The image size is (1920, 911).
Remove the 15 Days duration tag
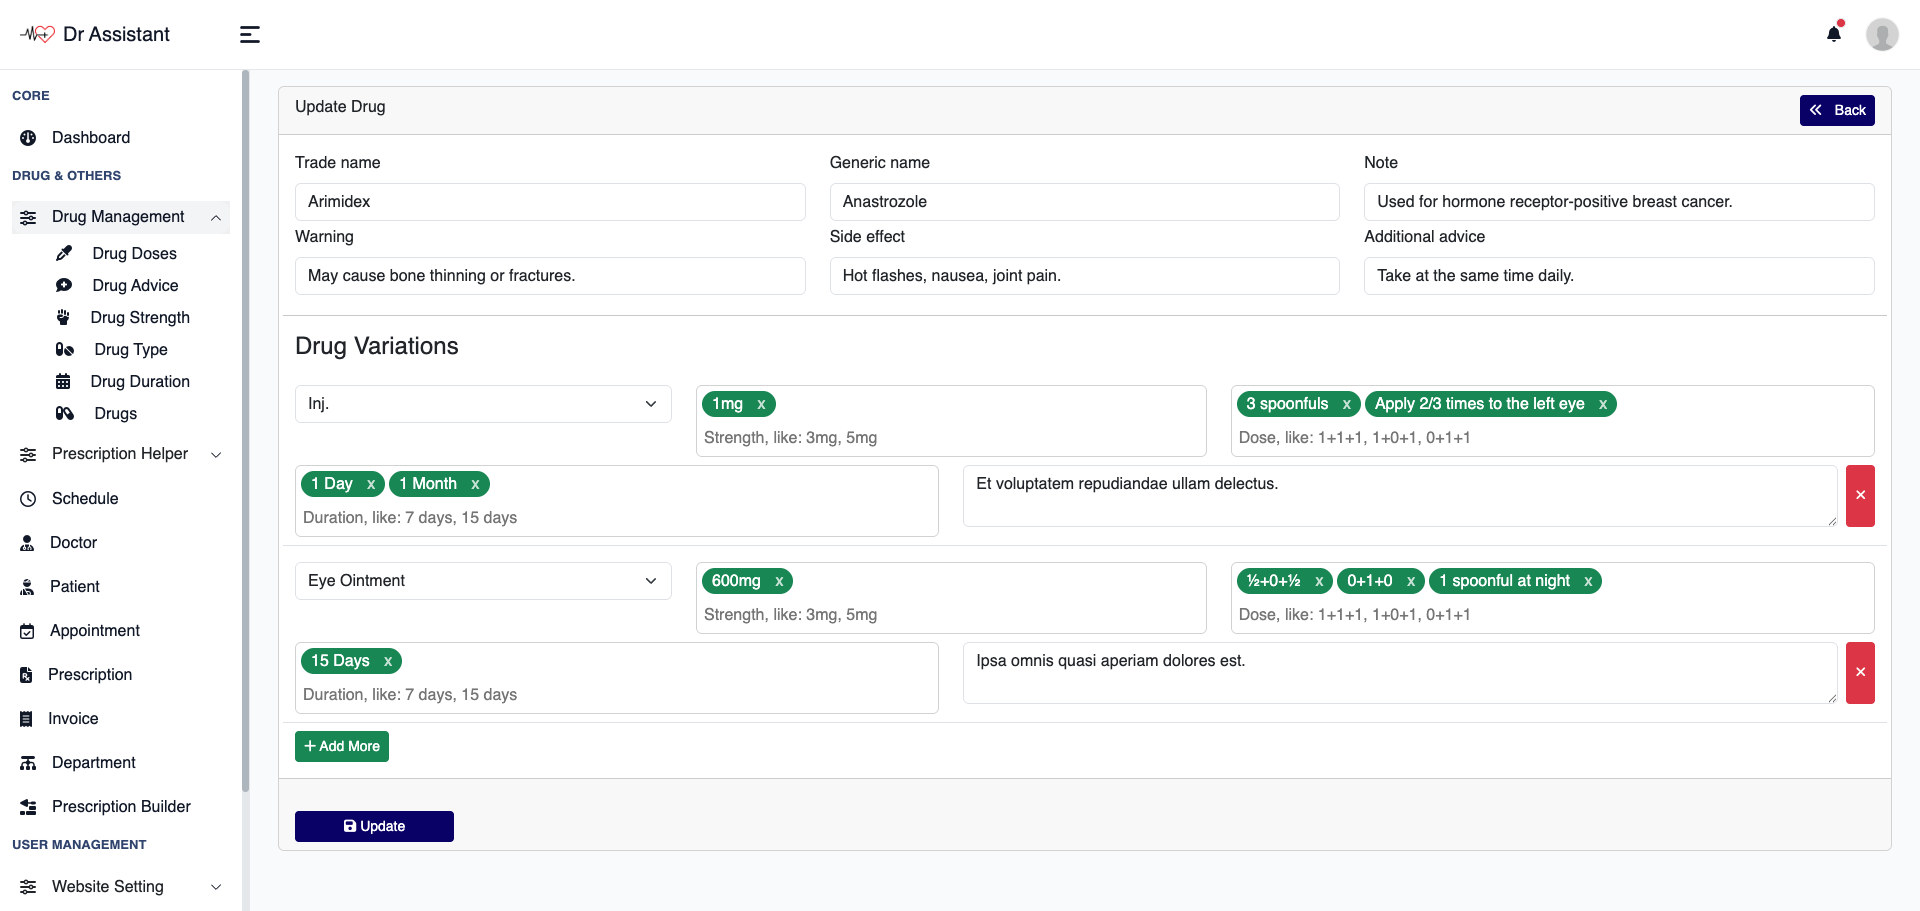[388, 661]
